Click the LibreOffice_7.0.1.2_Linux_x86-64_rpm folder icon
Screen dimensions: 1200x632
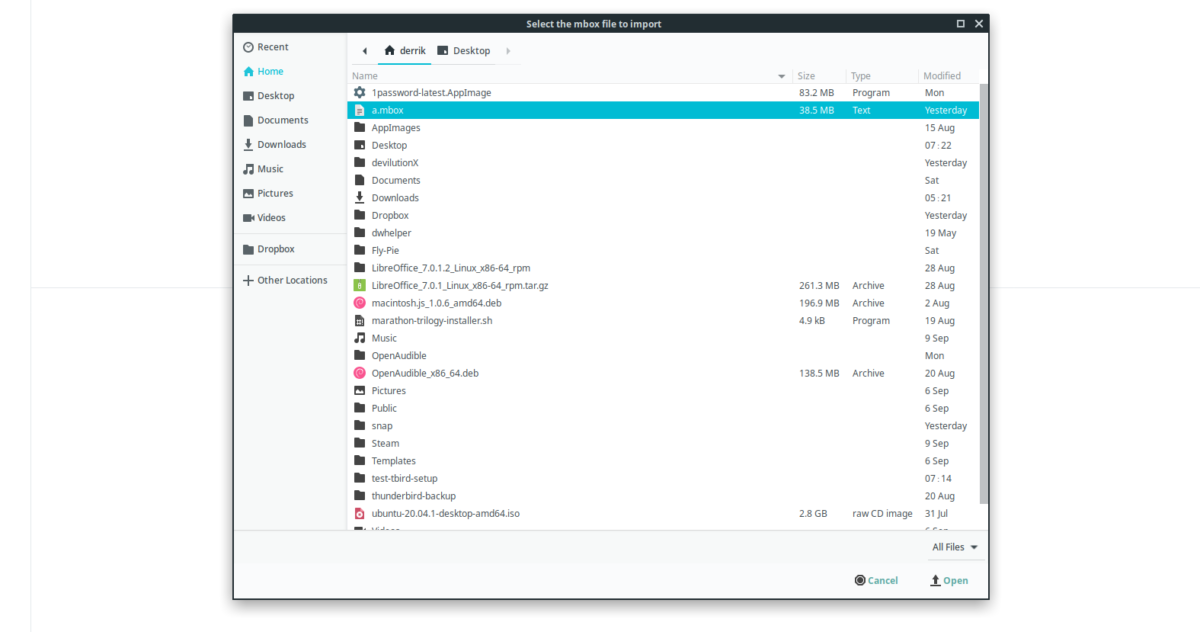360,268
